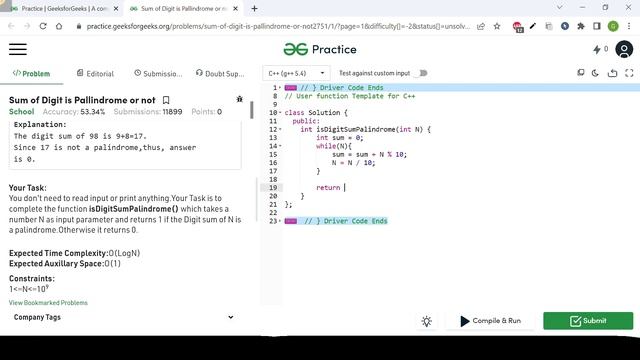The width and height of the screenshot is (640, 360).
Task: Switch to the Editorial tab
Action: click(95, 73)
